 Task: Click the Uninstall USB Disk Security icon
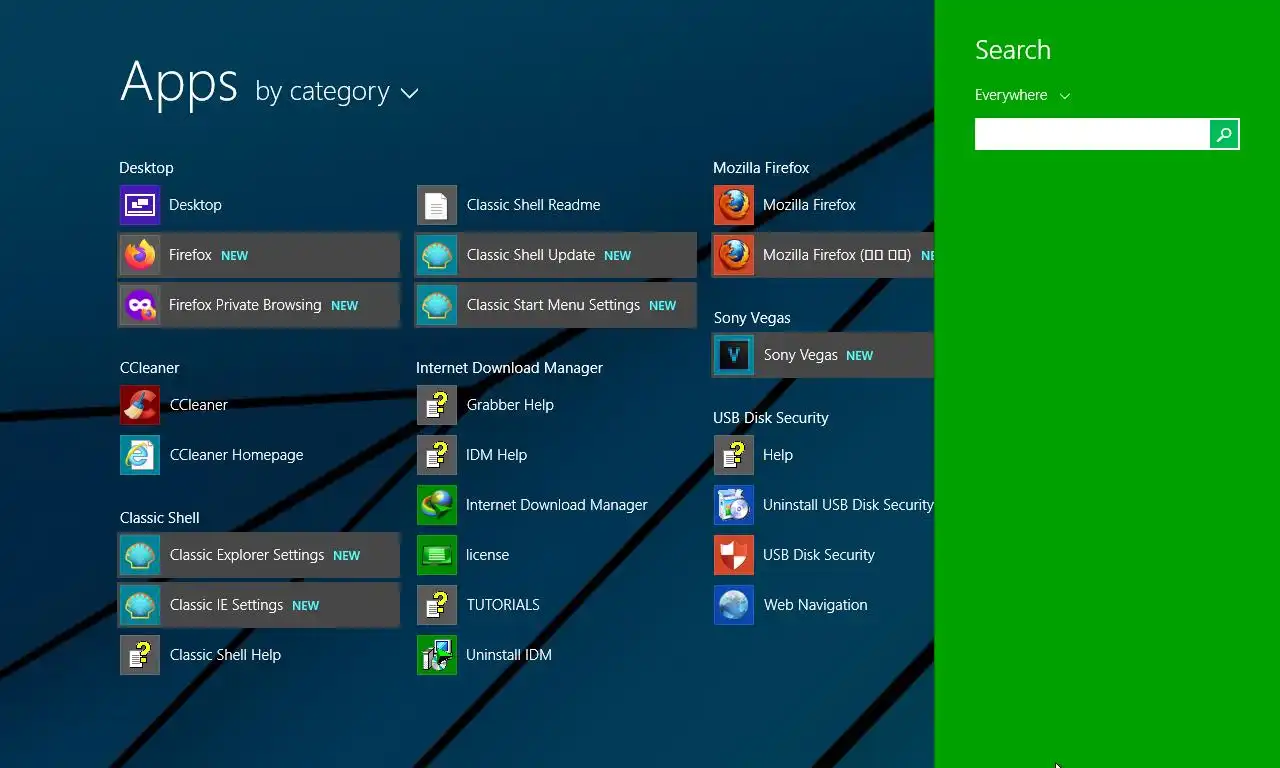[x=734, y=505]
